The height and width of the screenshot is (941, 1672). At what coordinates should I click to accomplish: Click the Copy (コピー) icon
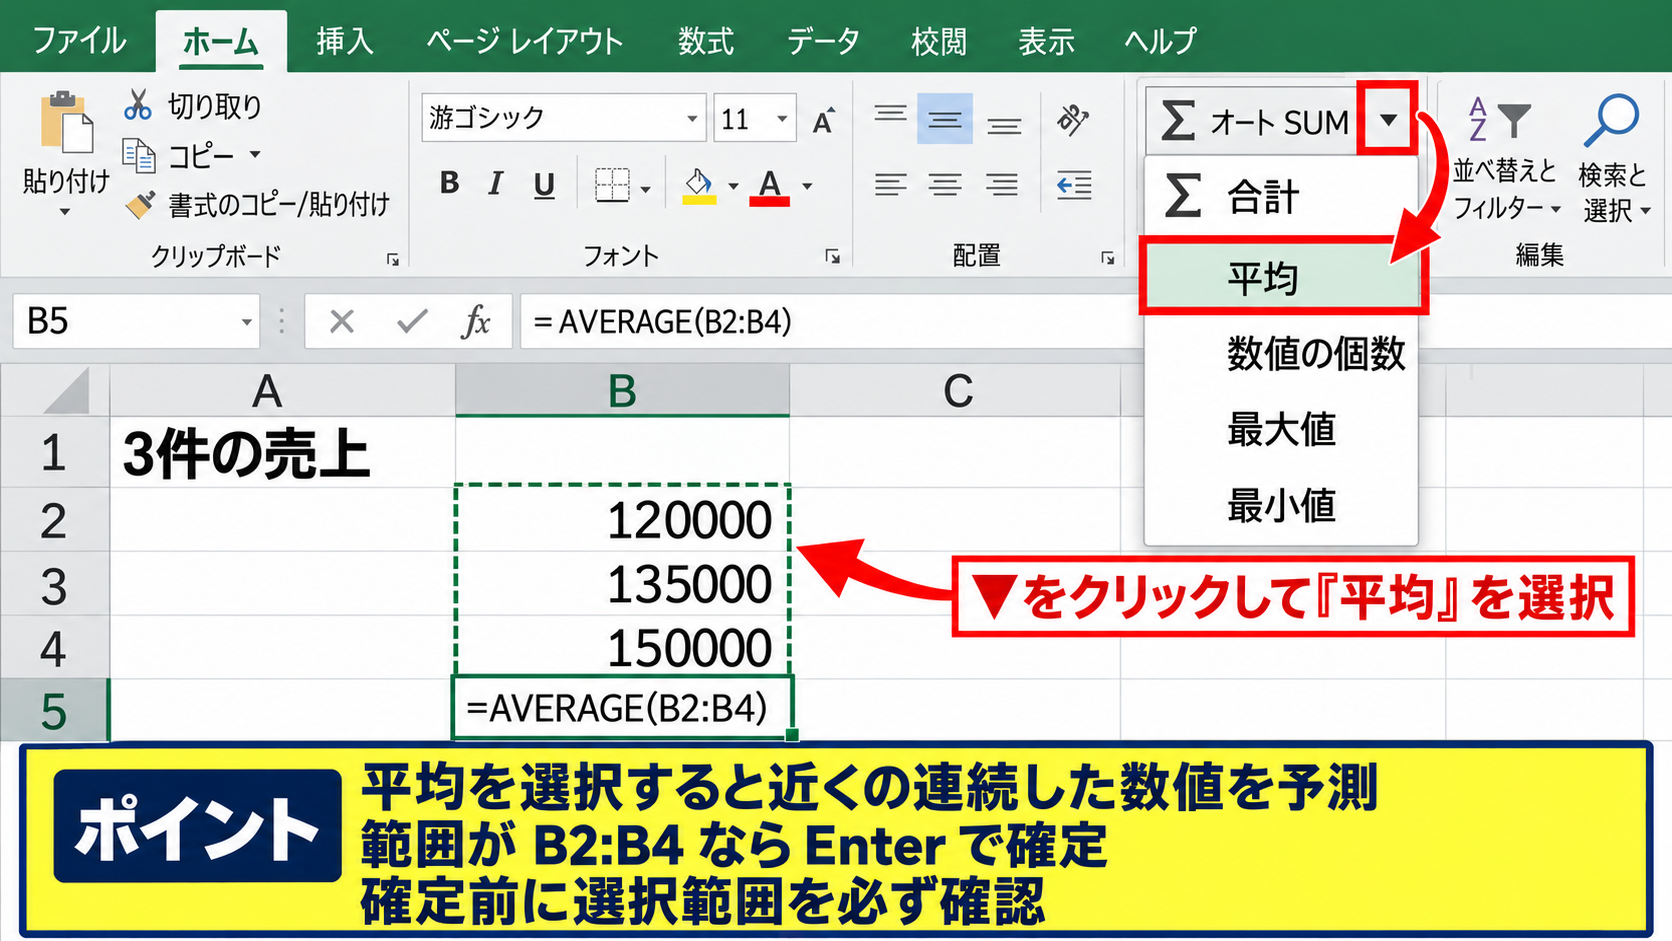point(138,155)
